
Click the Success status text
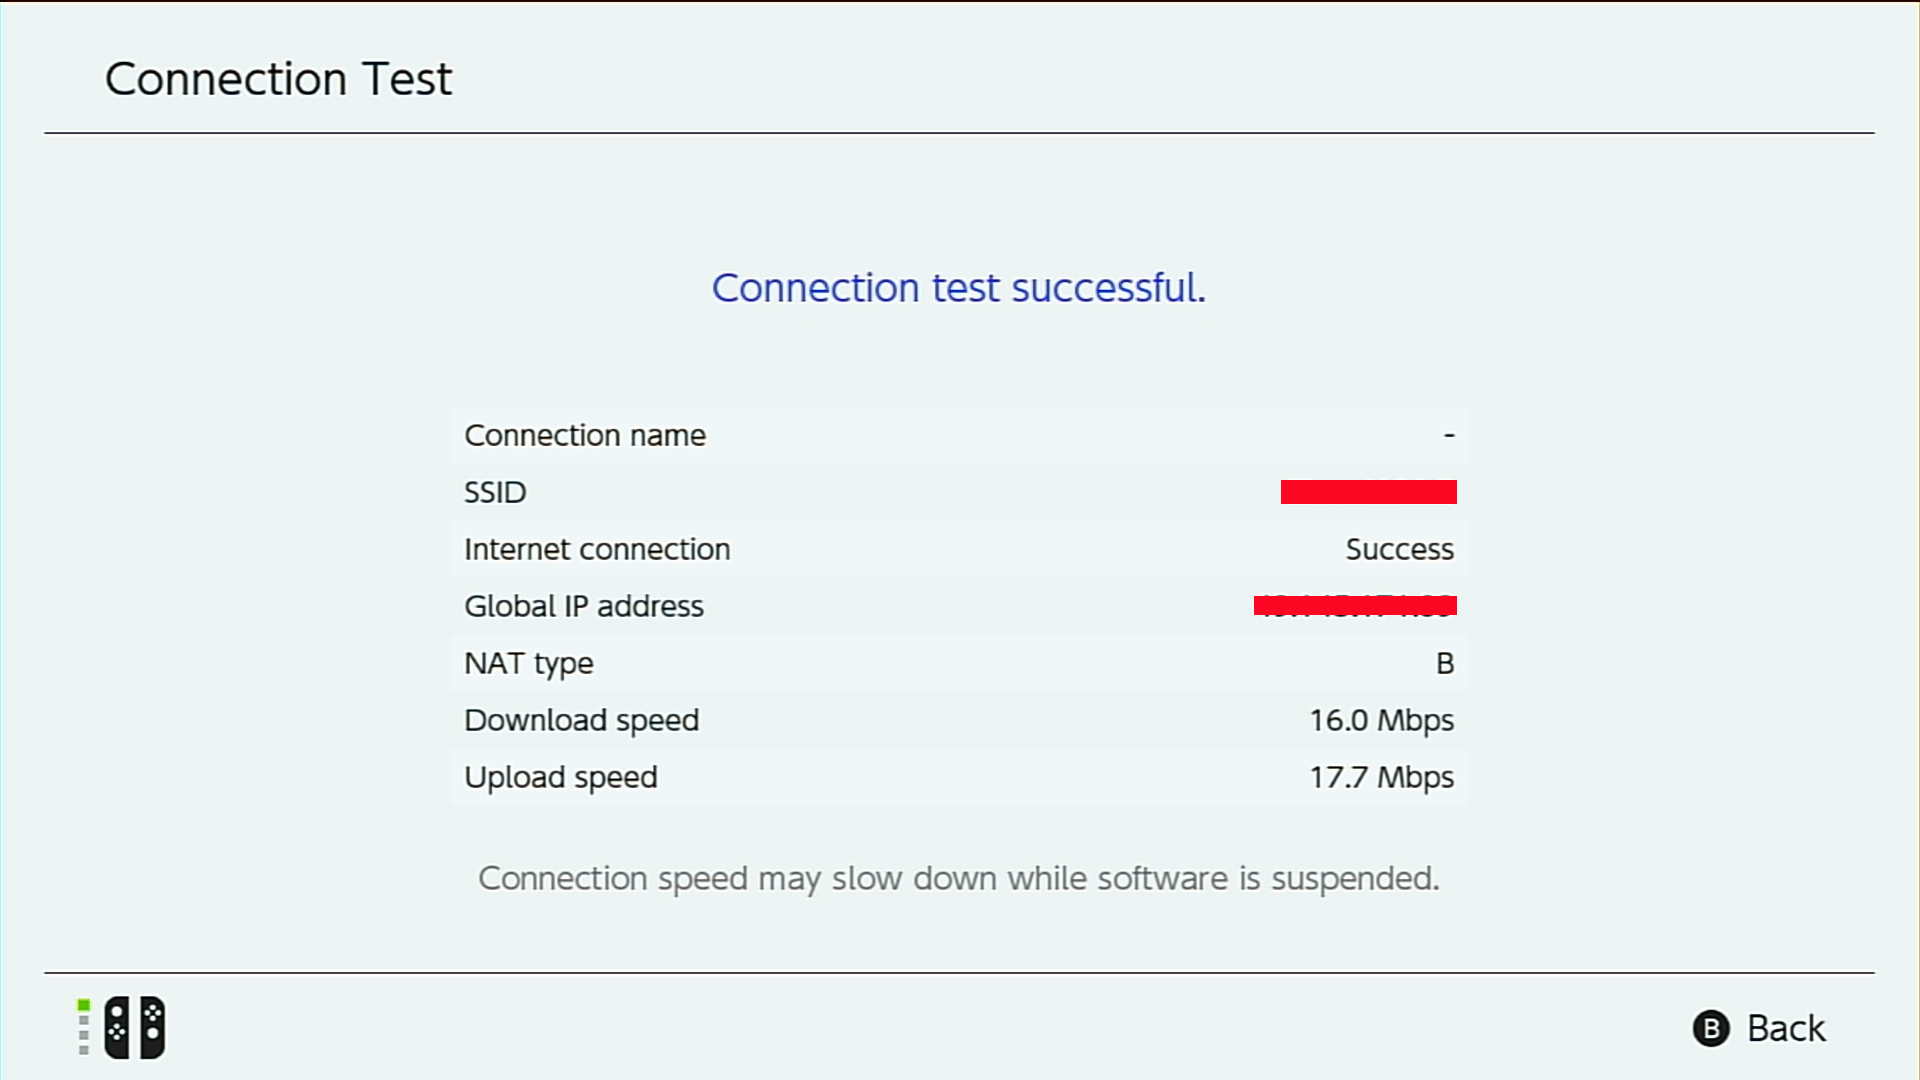[x=1399, y=549]
